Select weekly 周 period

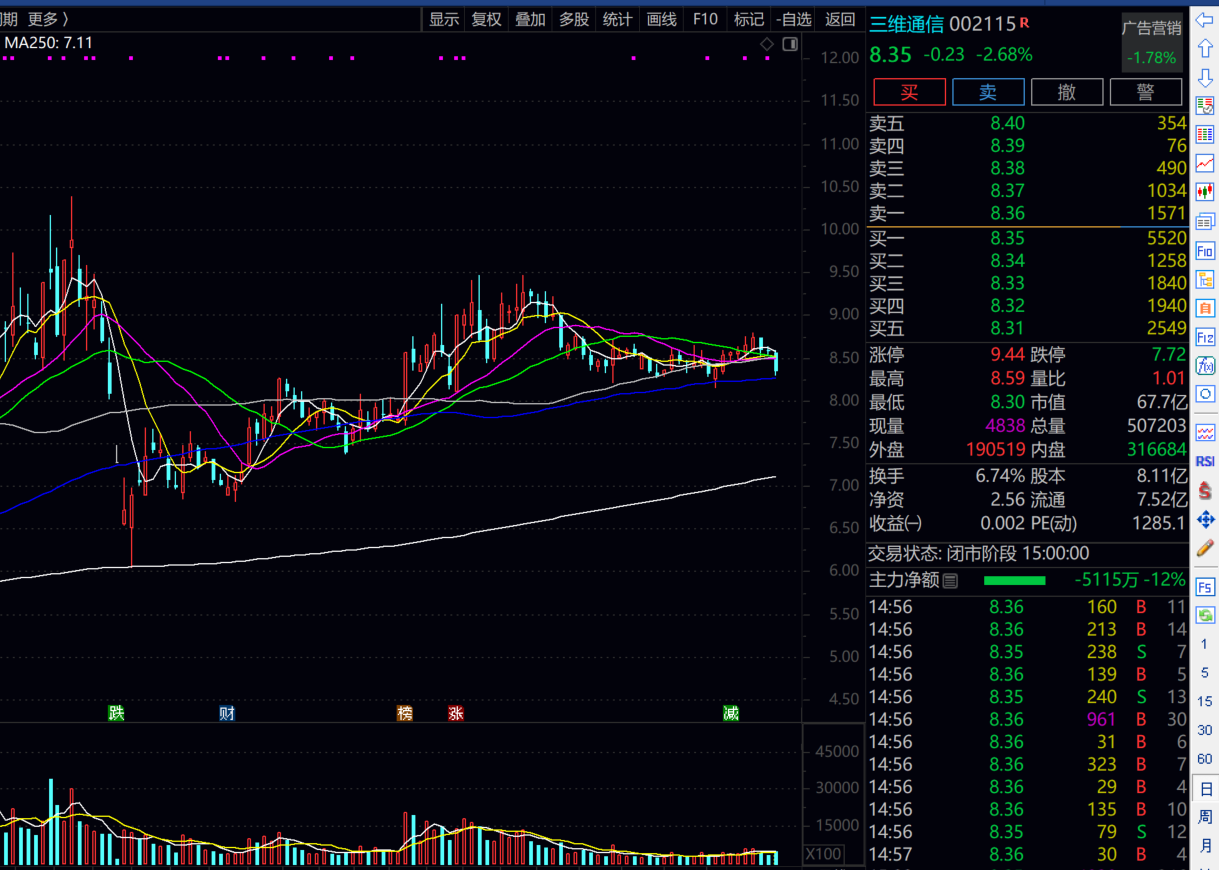click(1205, 818)
